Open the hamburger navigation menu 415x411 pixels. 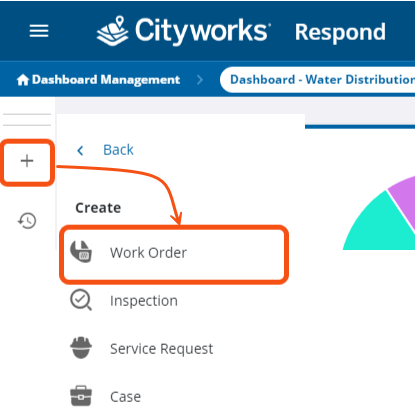coord(39,31)
